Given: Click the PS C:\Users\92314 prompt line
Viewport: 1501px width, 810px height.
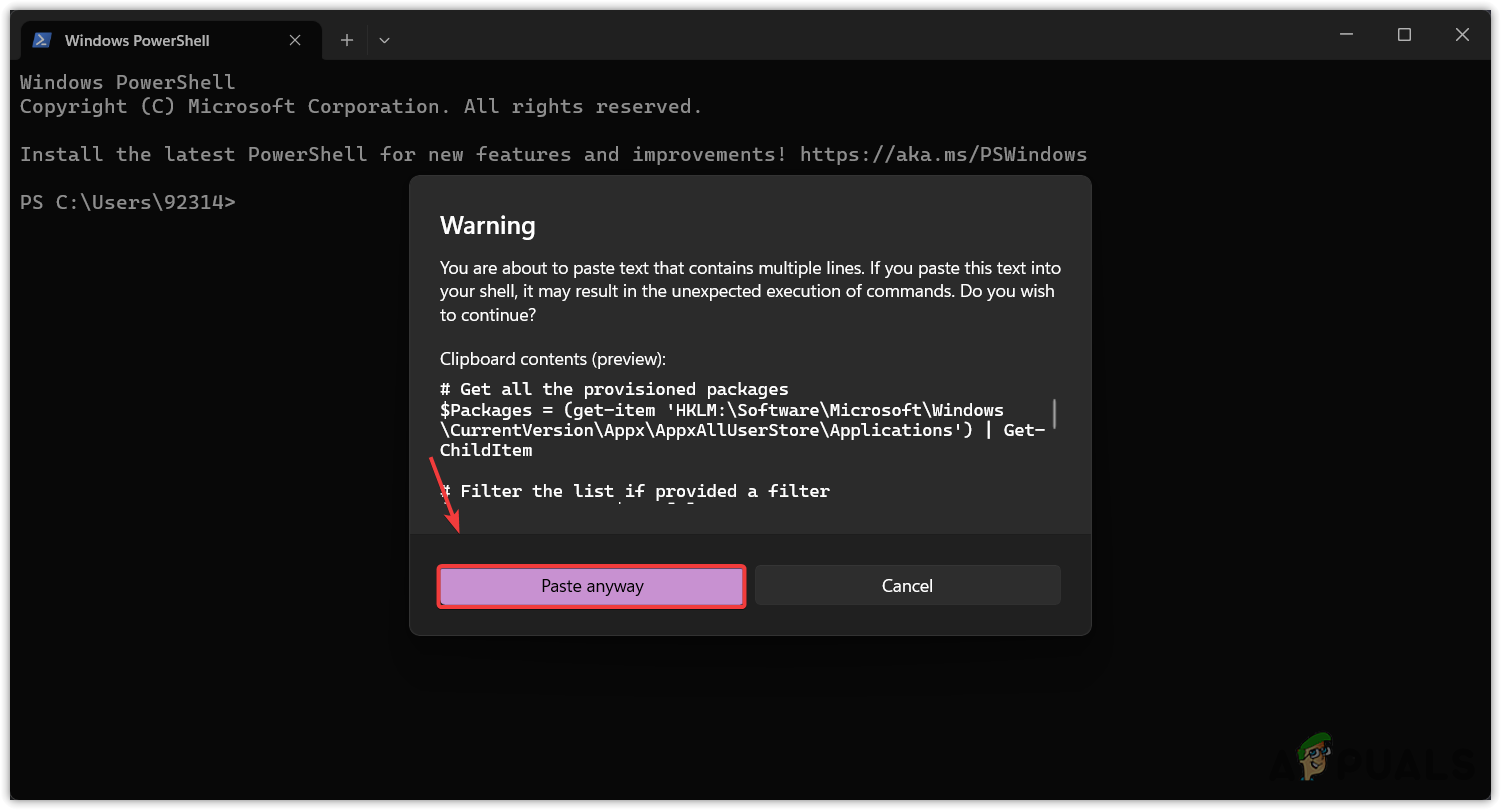Looking at the screenshot, I should click(128, 202).
